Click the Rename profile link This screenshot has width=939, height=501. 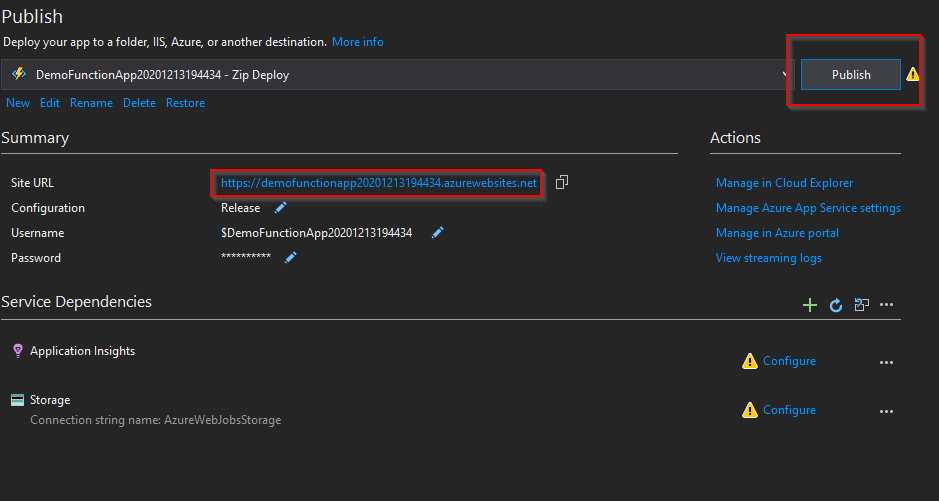click(x=91, y=103)
